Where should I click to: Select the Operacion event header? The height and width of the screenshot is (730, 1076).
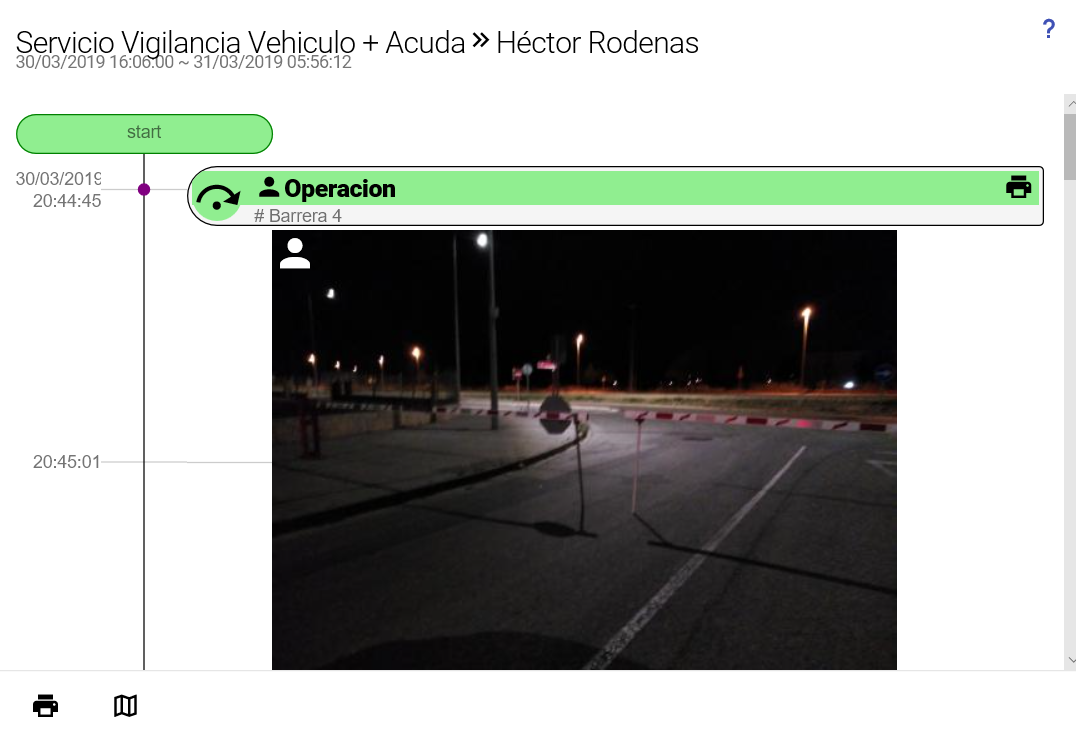tap(616, 188)
